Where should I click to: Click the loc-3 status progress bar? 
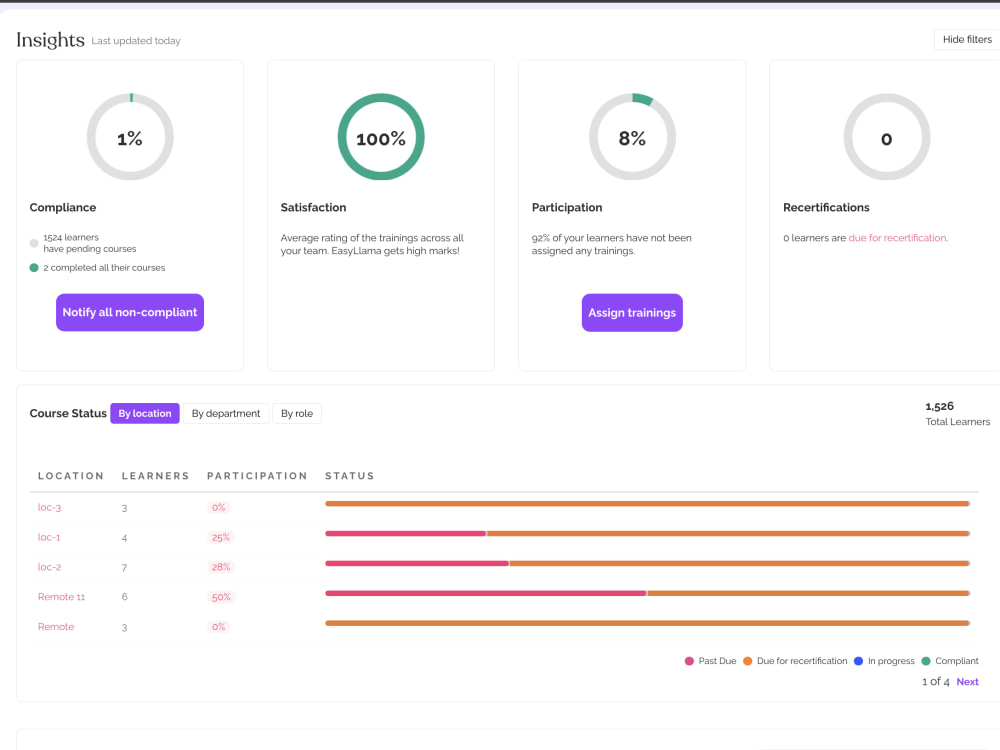click(x=647, y=504)
